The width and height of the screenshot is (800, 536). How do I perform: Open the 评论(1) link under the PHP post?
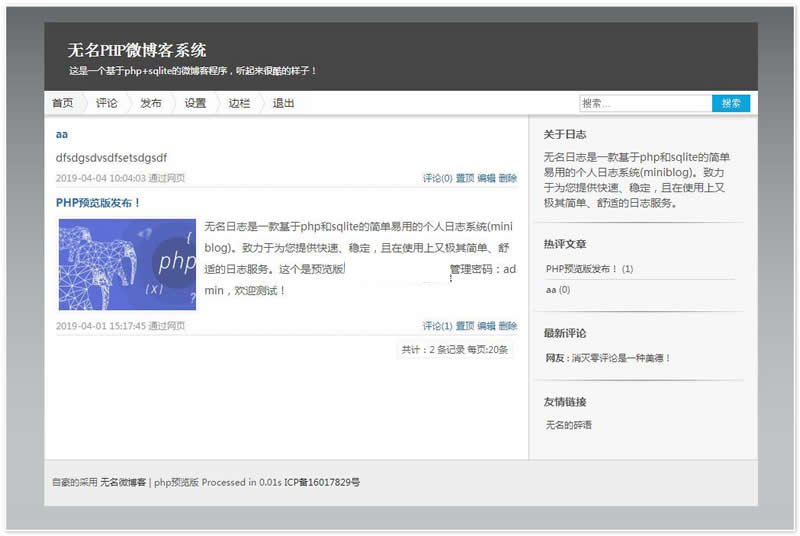[x=437, y=326]
